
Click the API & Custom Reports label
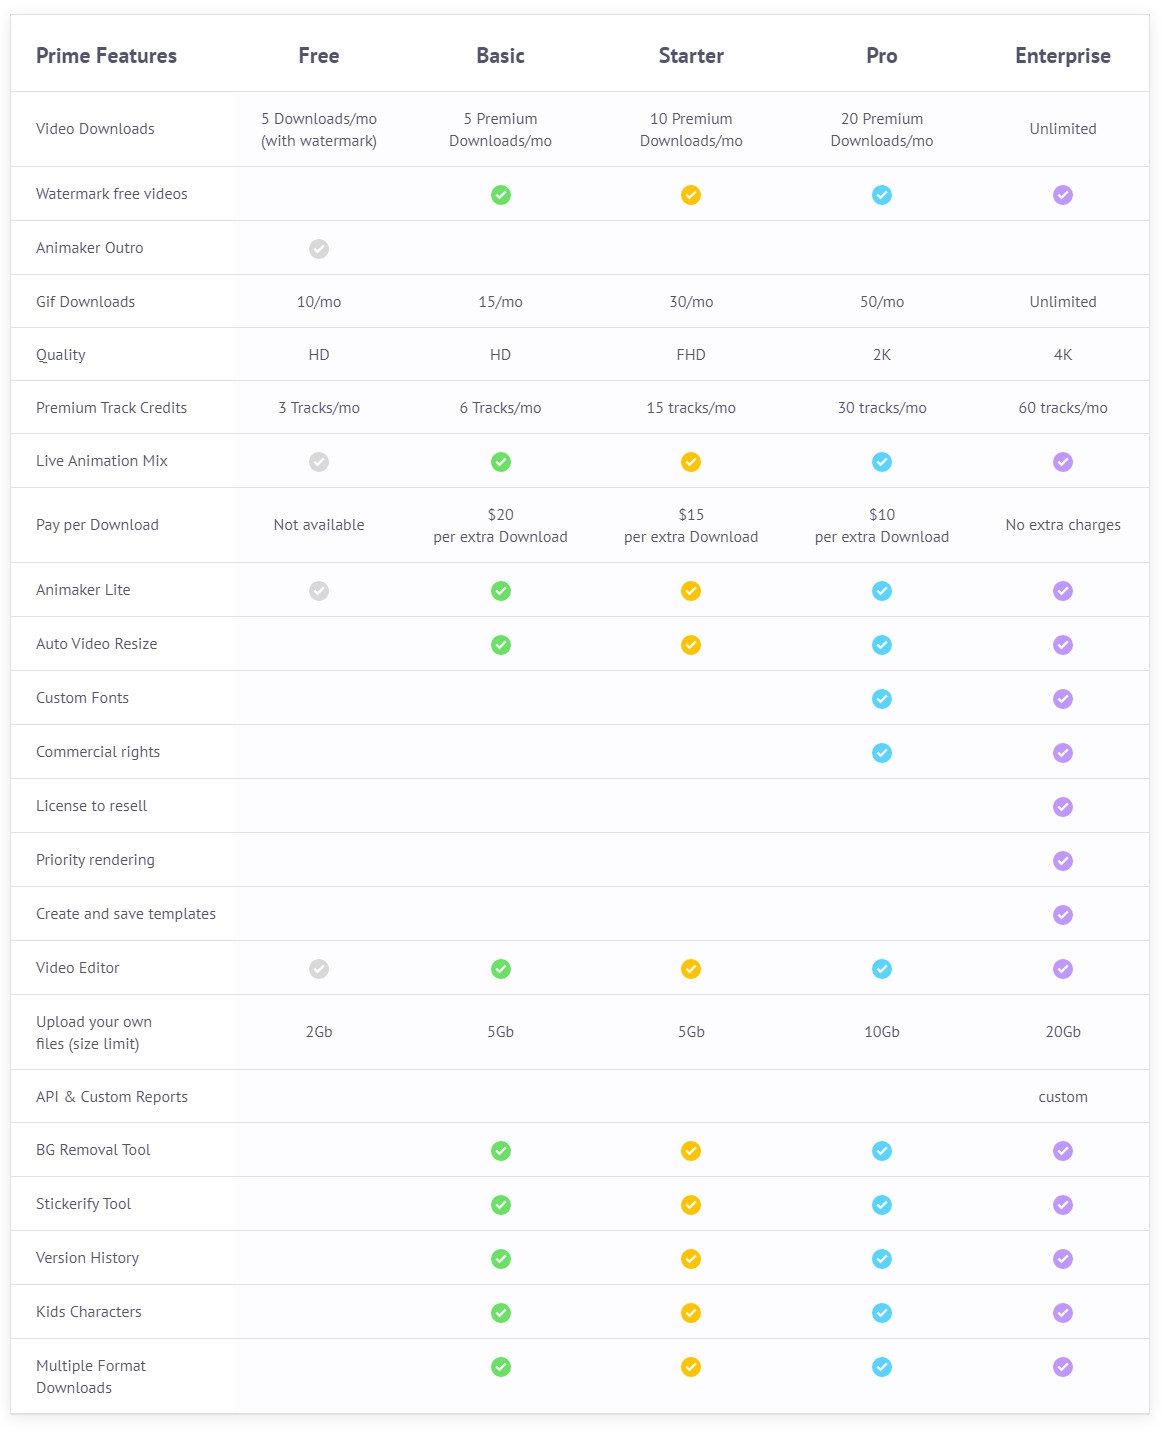pos(112,1097)
